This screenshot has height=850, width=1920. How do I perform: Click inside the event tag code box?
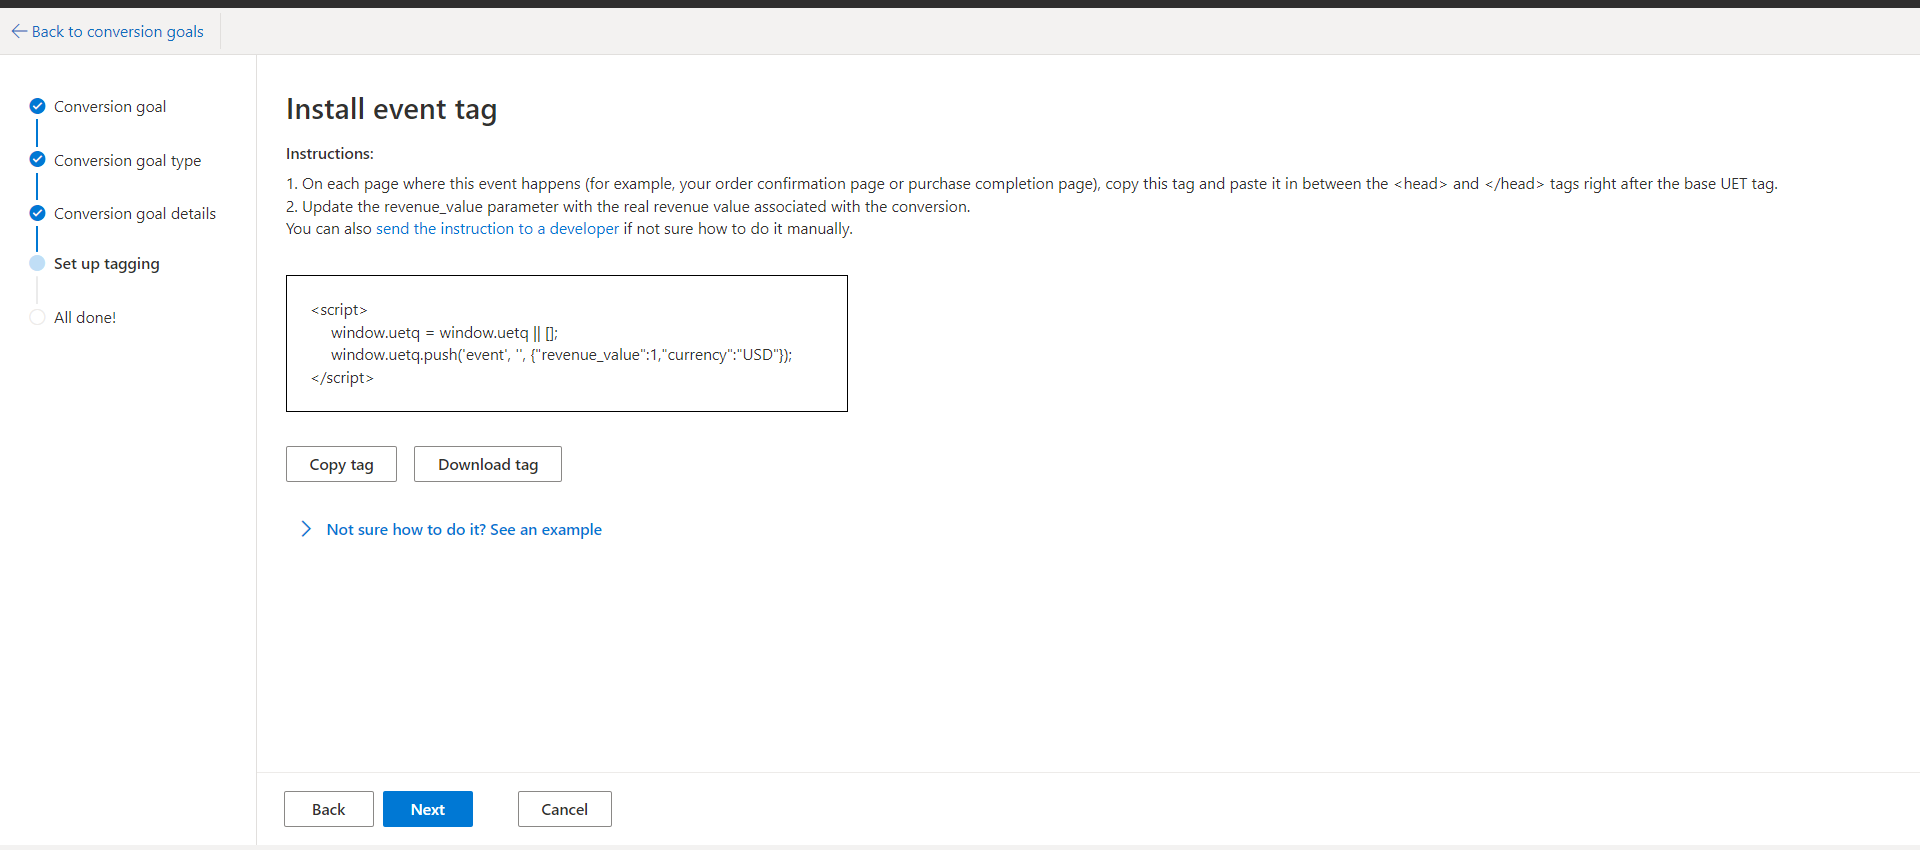[x=567, y=343]
